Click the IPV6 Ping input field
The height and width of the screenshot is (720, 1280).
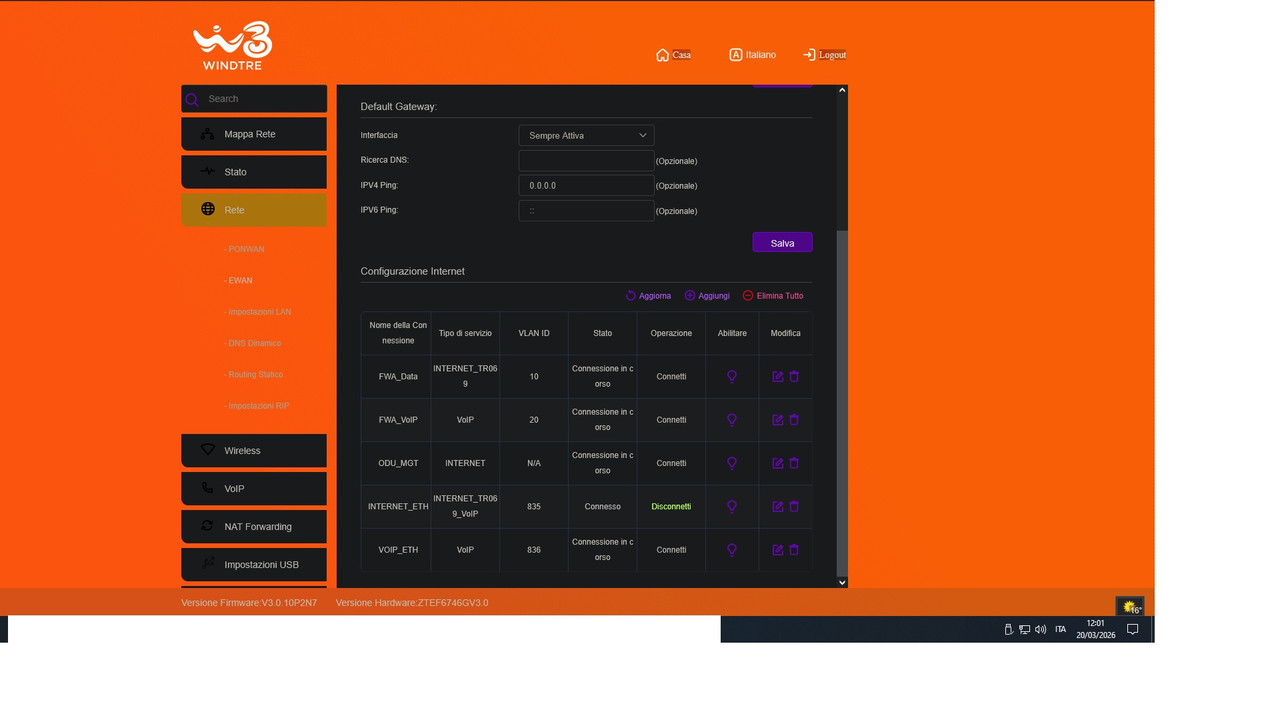(587, 210)
